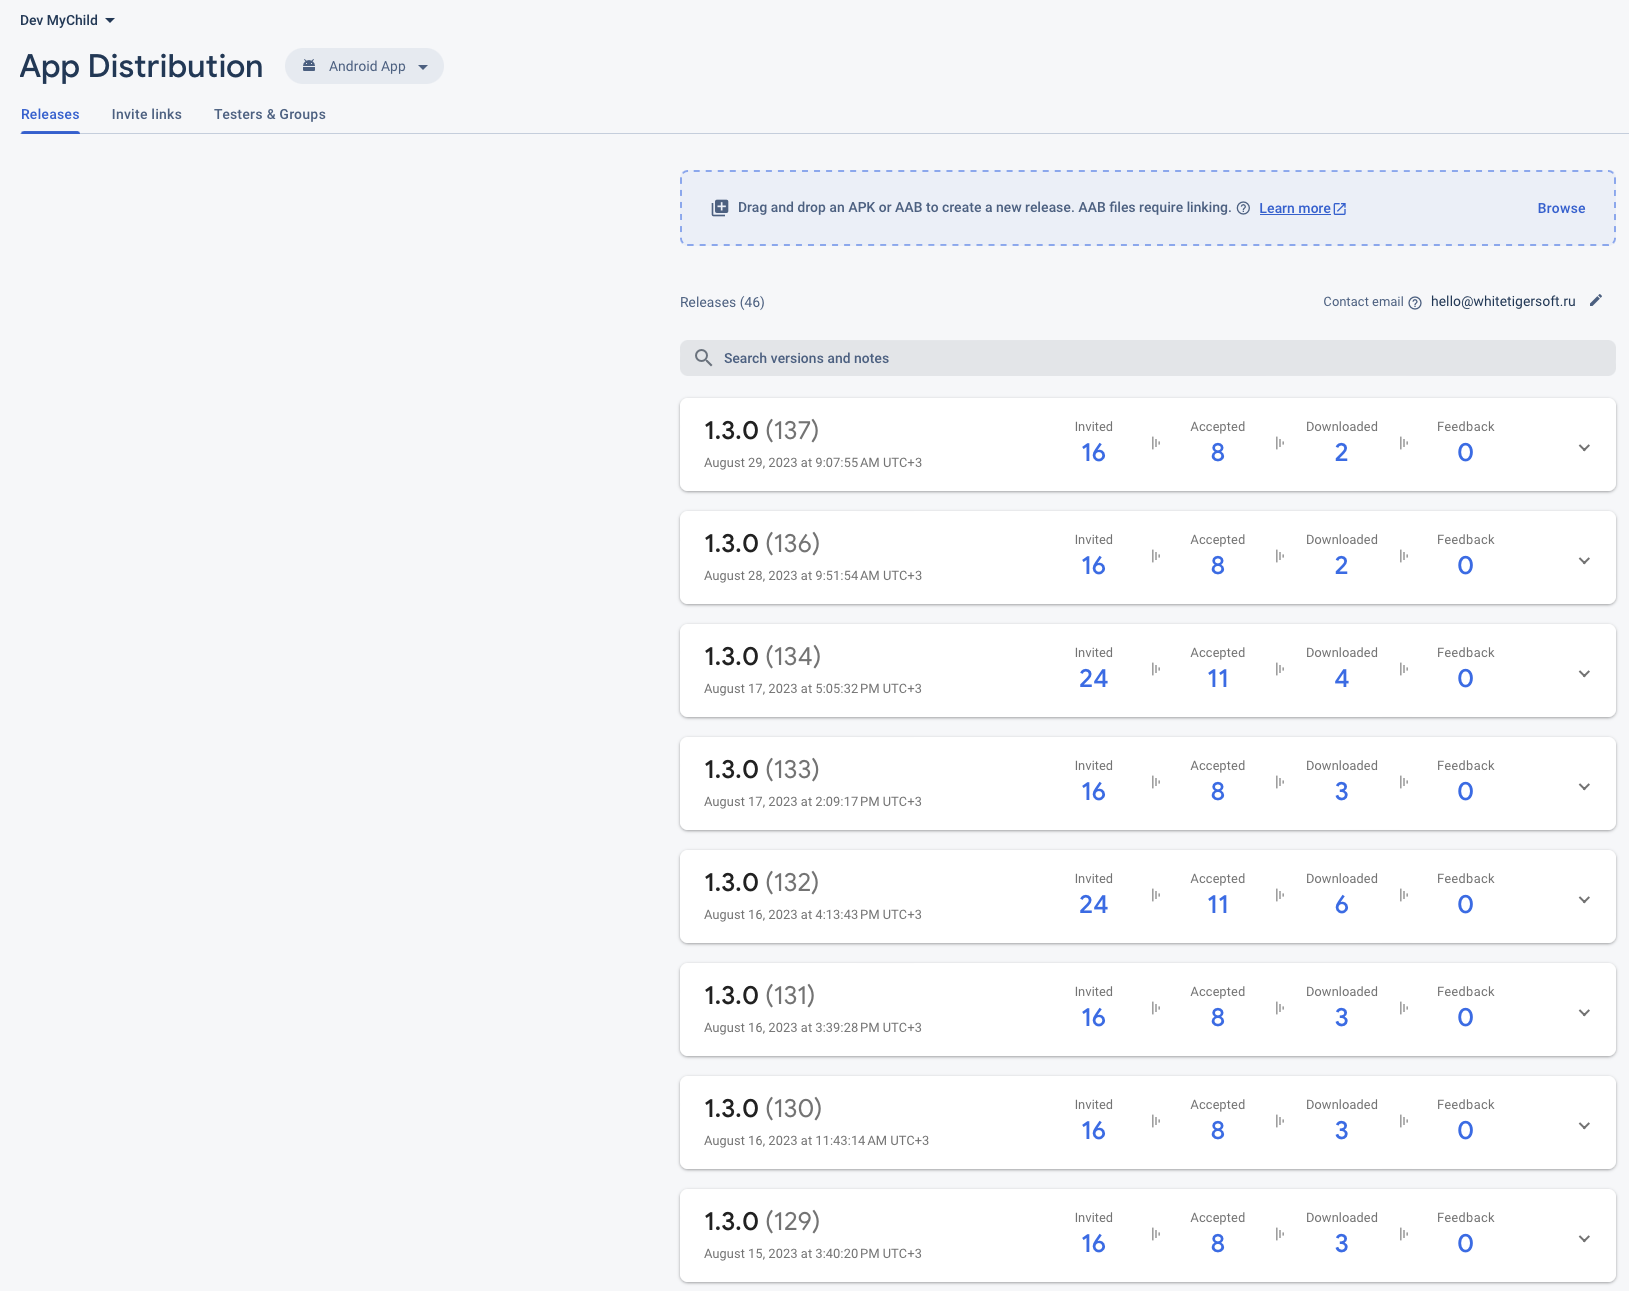Click the App Distribution page heading

point(141,66)
